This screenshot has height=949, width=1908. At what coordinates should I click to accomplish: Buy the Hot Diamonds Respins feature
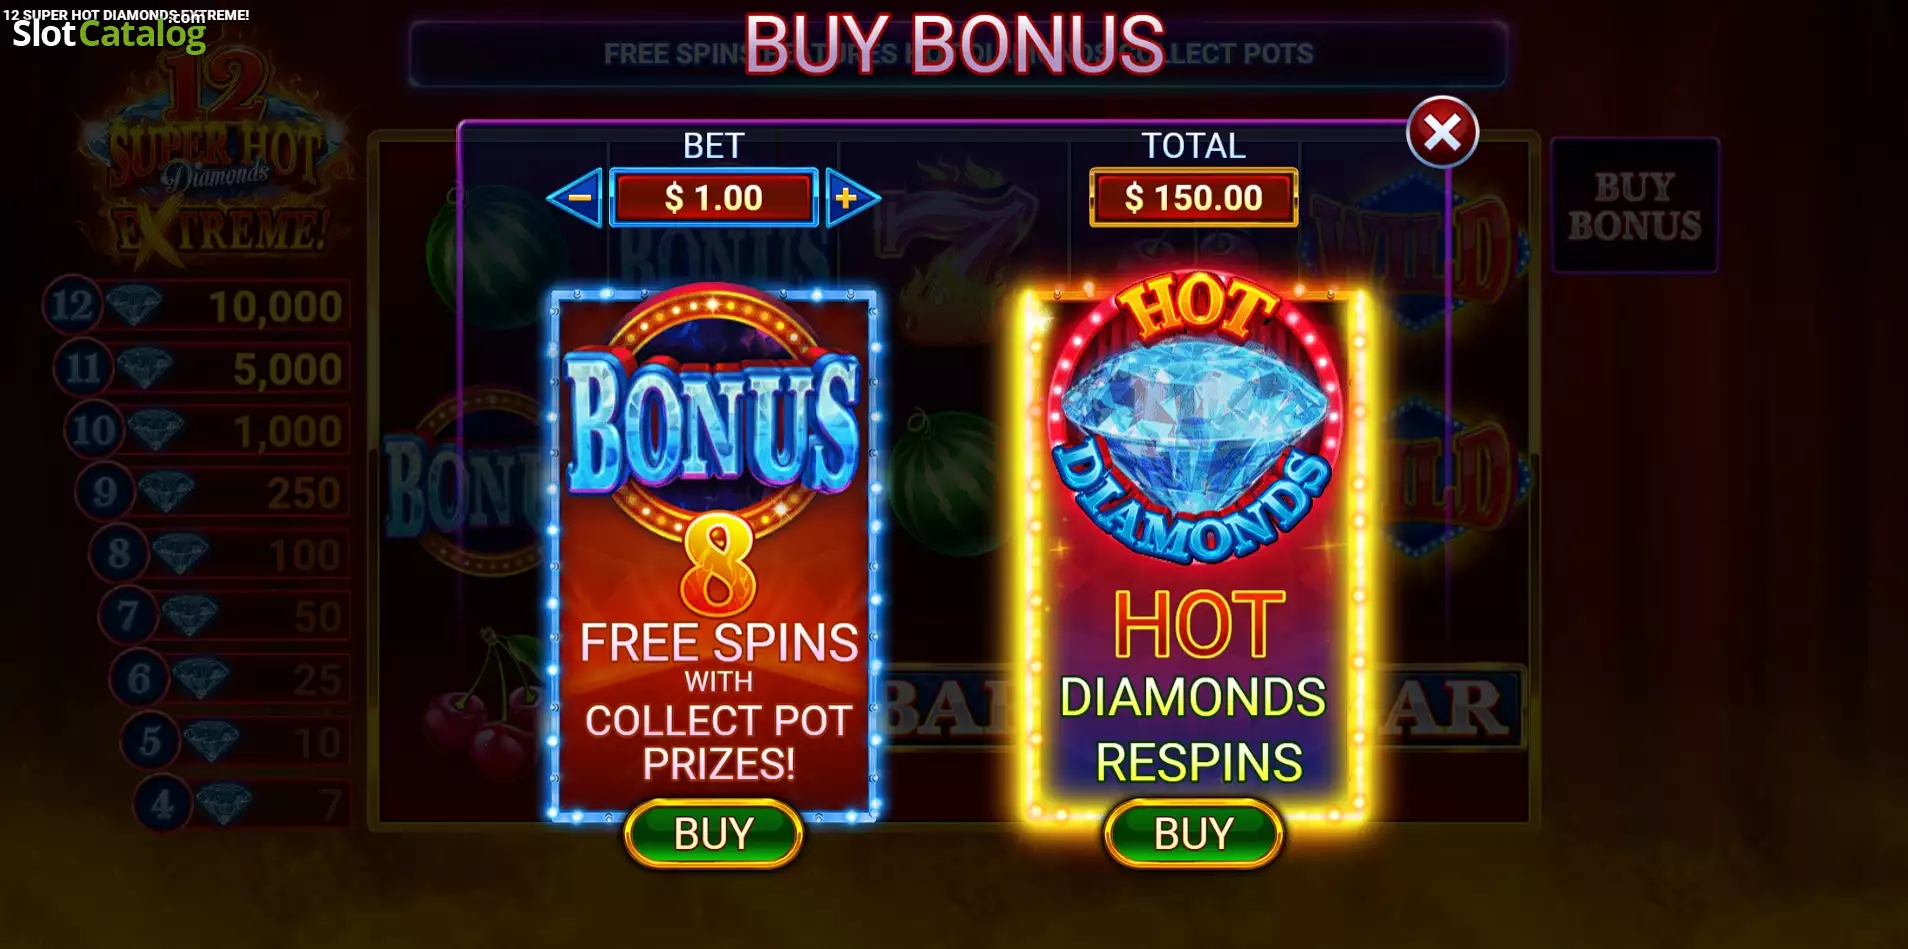[x=1193, y=833]
